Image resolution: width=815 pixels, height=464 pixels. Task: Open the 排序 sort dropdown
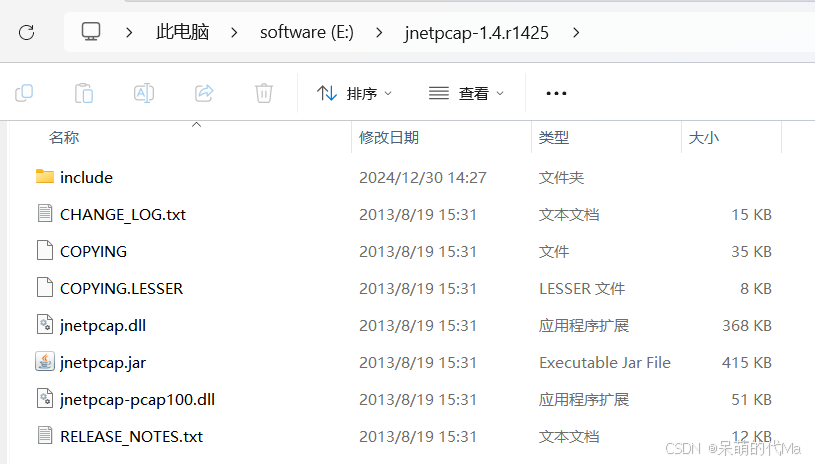pos(354,94)
